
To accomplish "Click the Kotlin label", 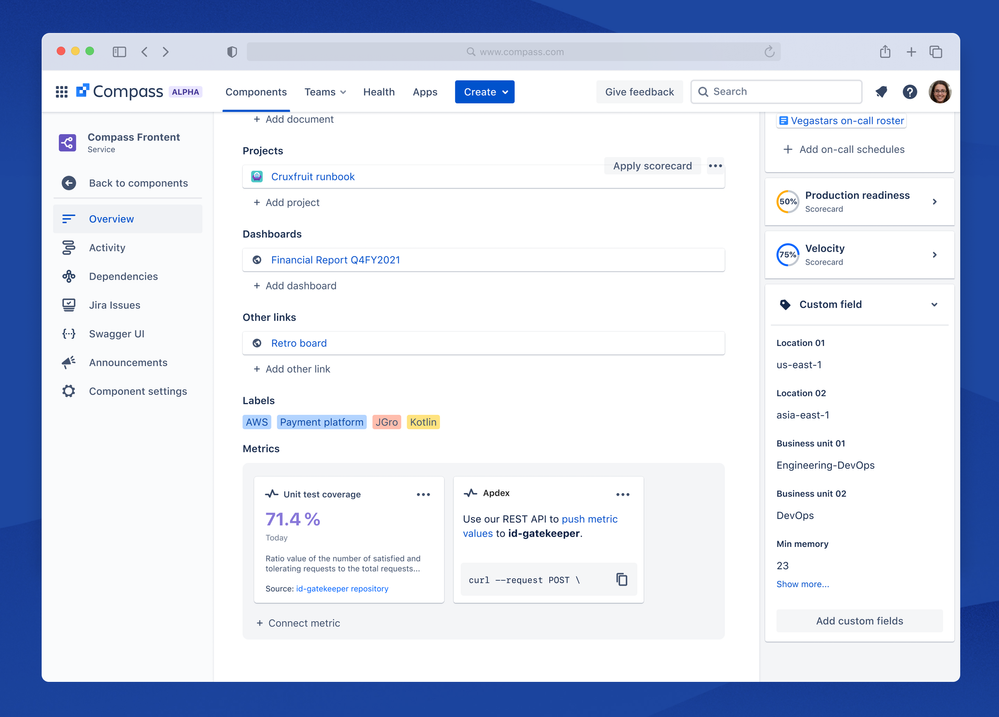I will click(423, 422).
